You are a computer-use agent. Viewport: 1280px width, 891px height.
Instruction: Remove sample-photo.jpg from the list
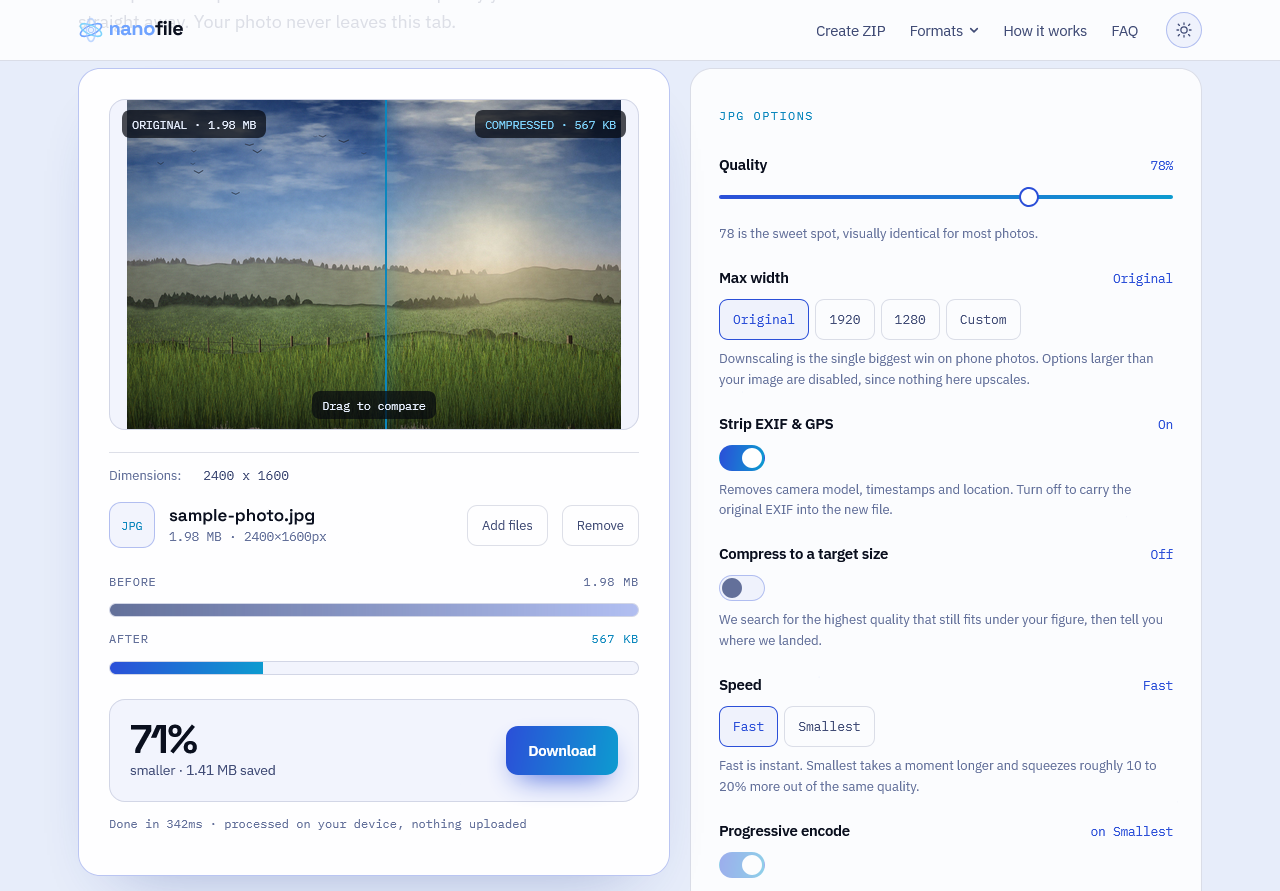coord(600,526)
